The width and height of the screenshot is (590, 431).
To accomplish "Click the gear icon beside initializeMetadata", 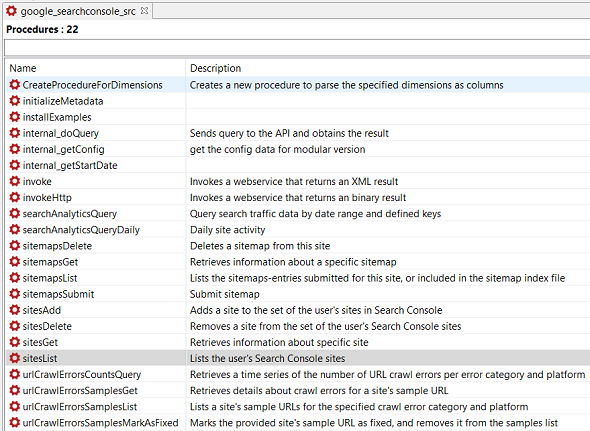I will (14, 101).
